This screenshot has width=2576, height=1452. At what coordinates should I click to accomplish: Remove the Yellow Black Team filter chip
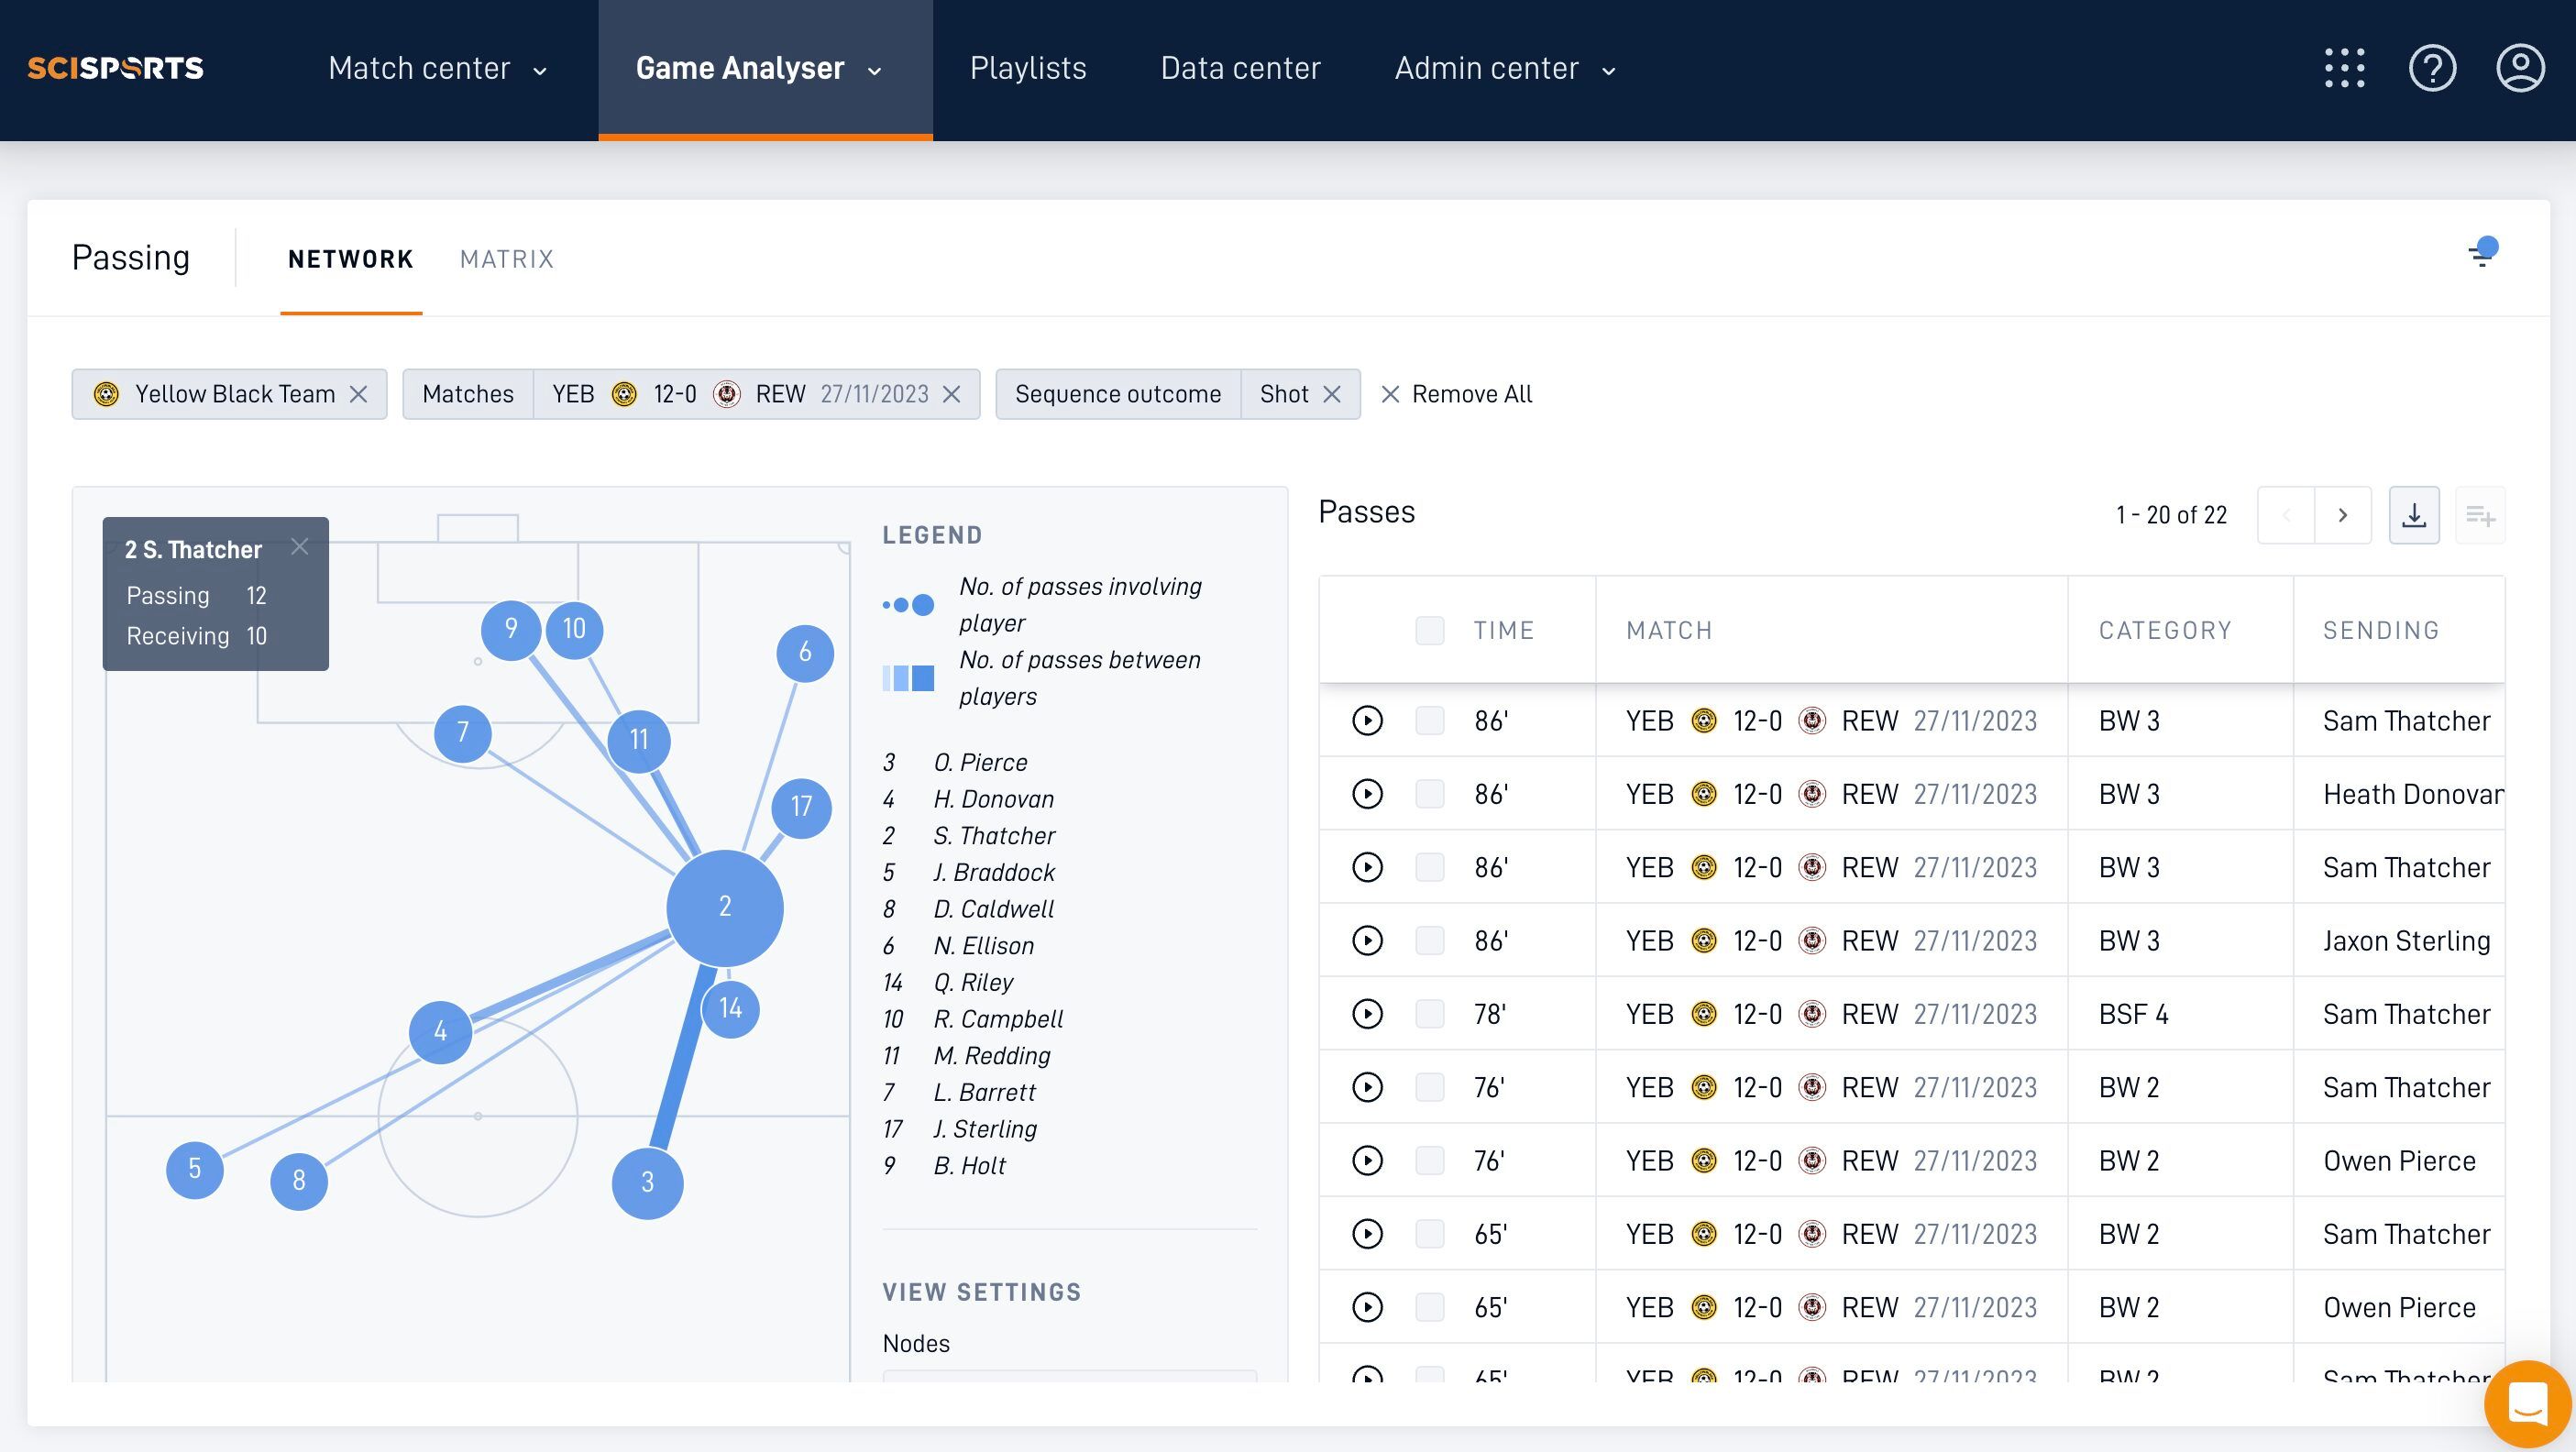click(x=358, y=394)
